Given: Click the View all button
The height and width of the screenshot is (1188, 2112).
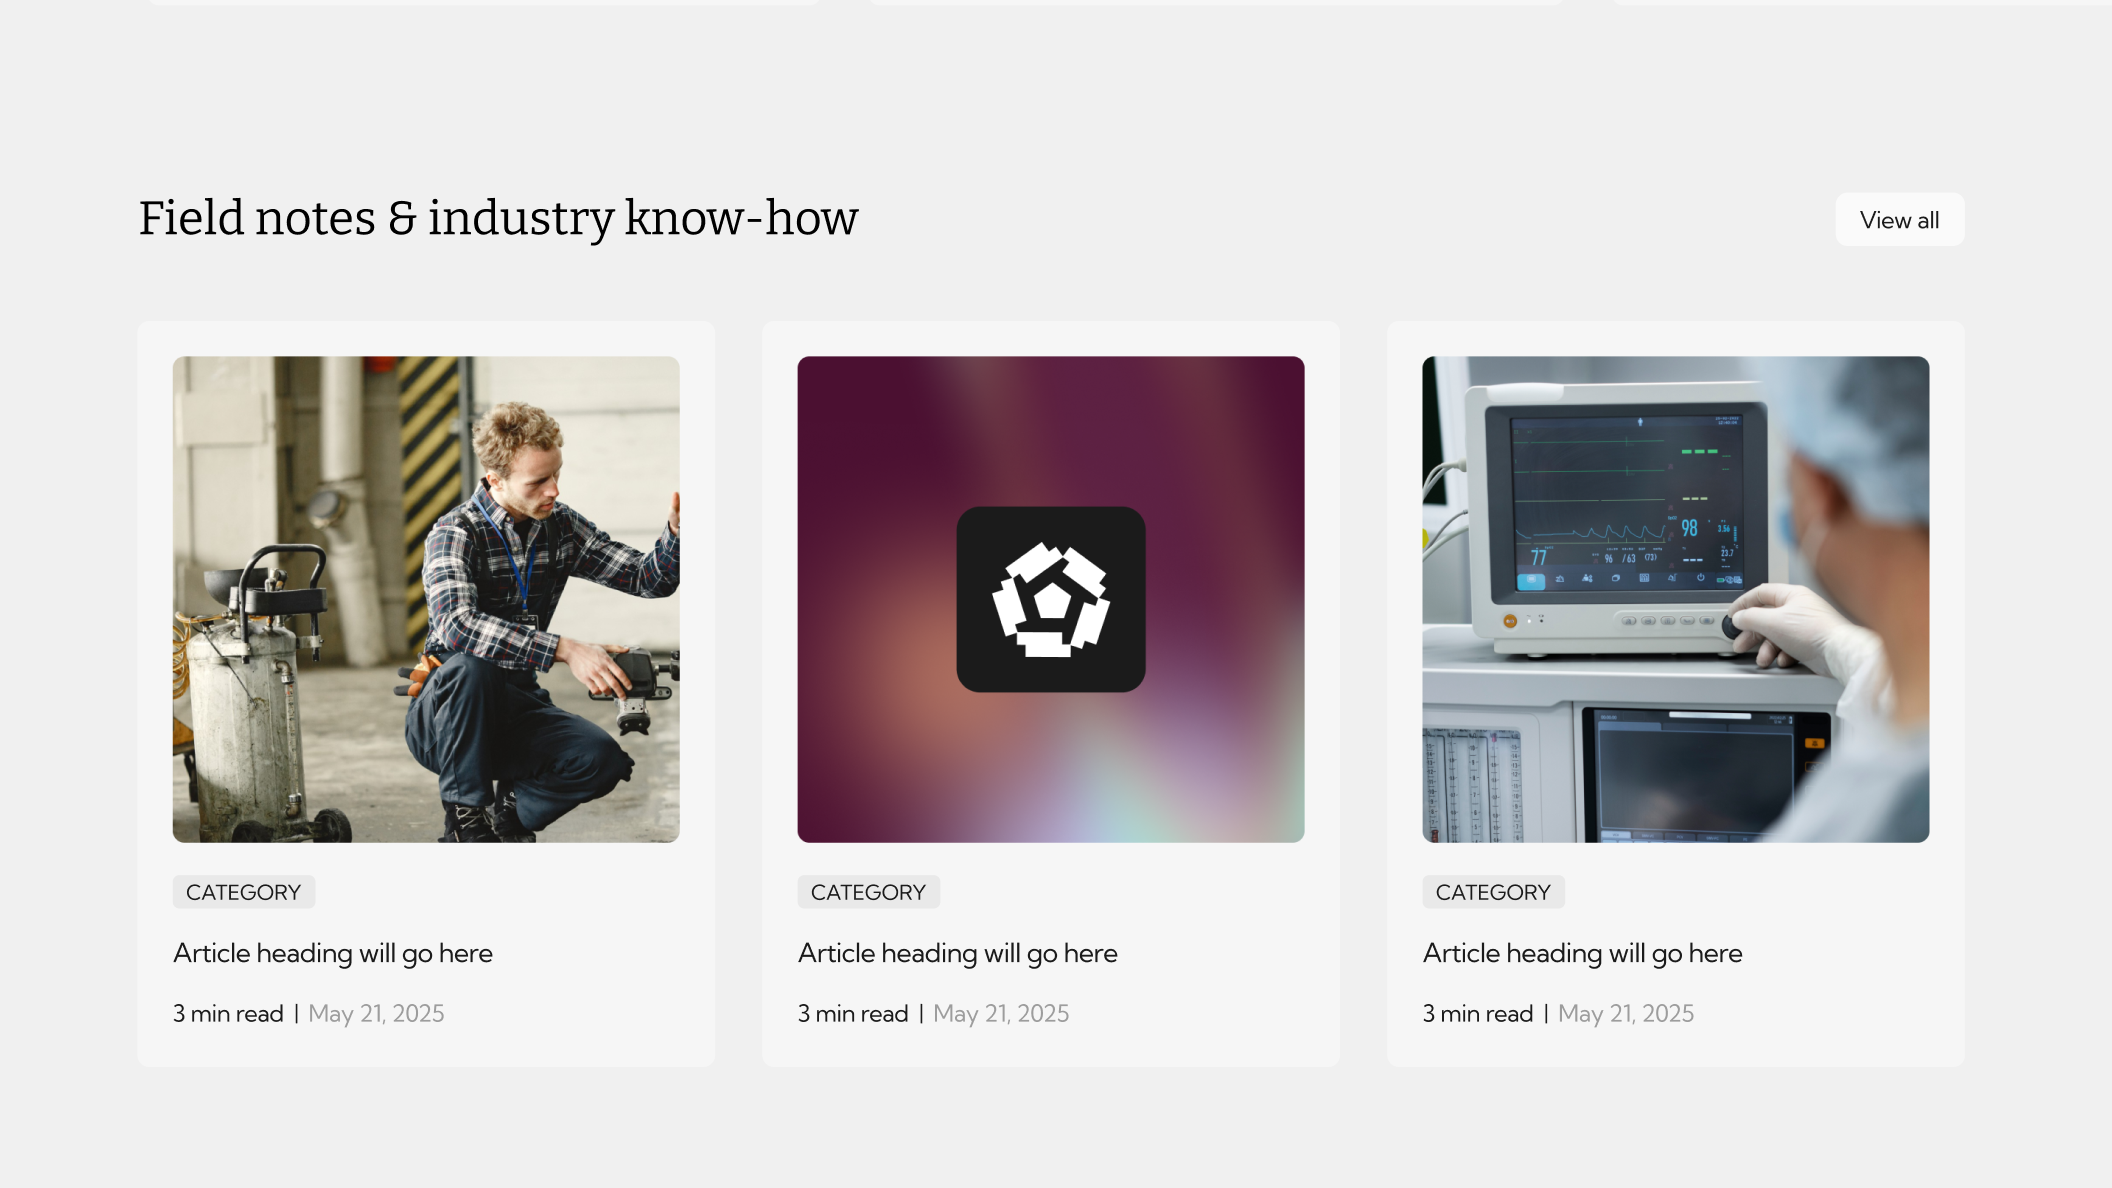Looking at the screenshot, I should click(1899, 220).
